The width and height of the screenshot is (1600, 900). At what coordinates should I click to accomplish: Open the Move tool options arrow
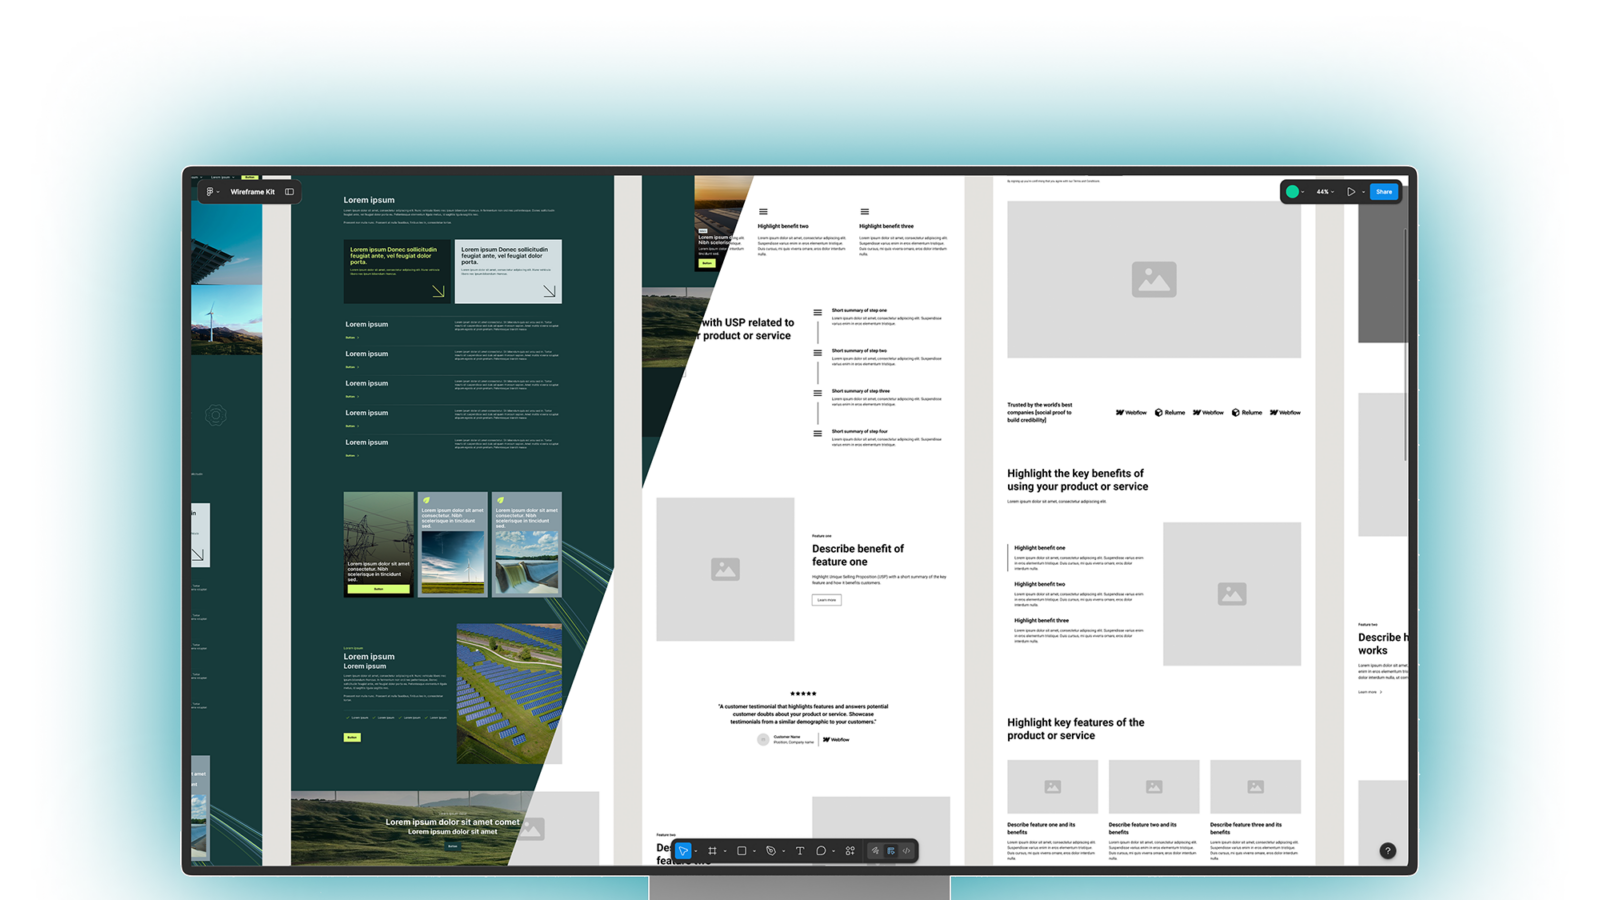(x=696, y=852)
